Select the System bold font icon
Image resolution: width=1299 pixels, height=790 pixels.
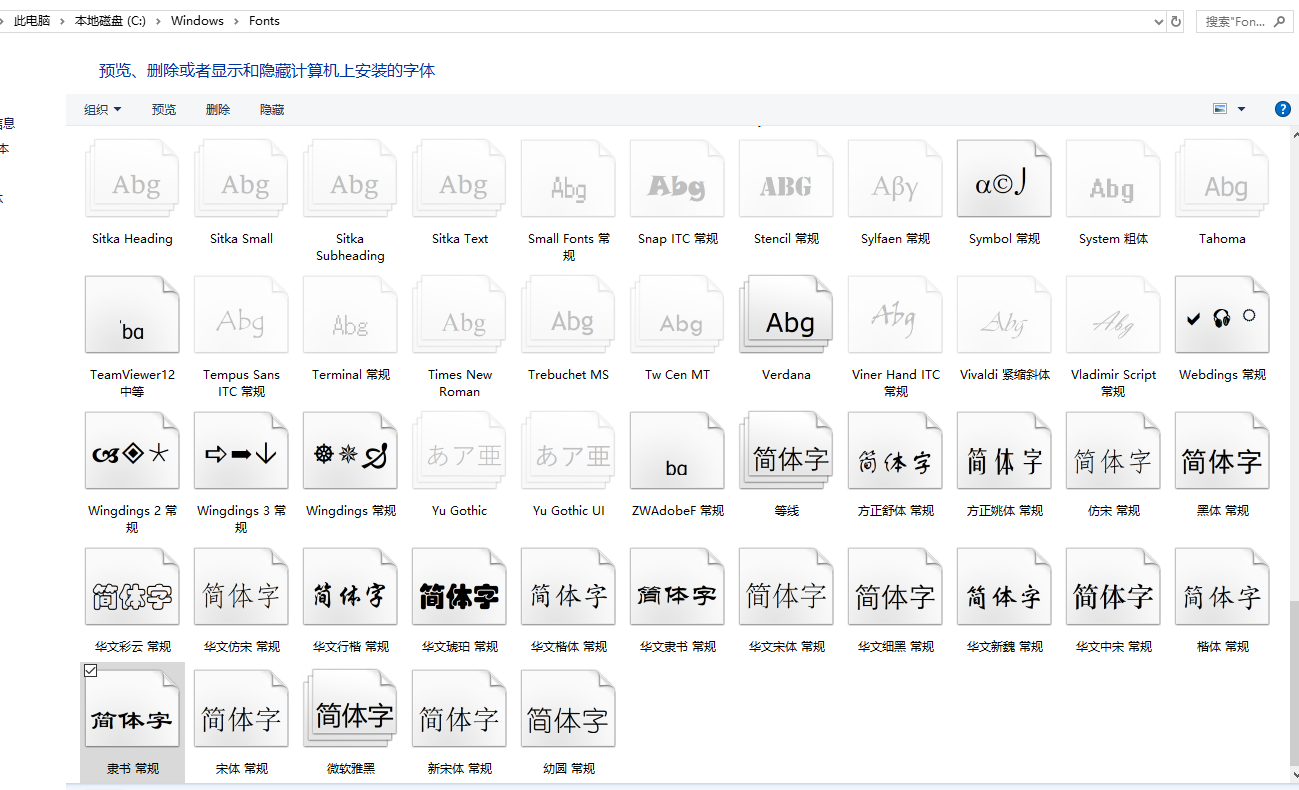click(x=1113, y=178)
